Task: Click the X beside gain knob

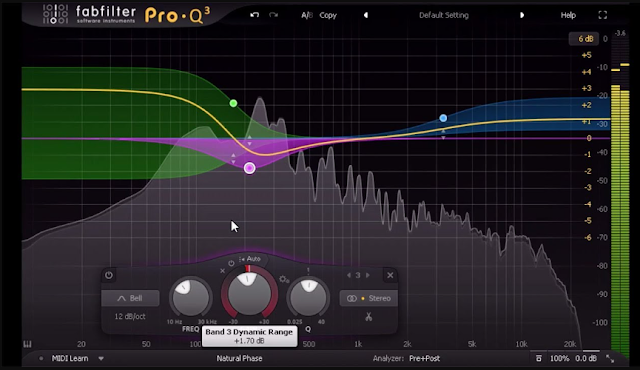Action: (x=222, y=271)
